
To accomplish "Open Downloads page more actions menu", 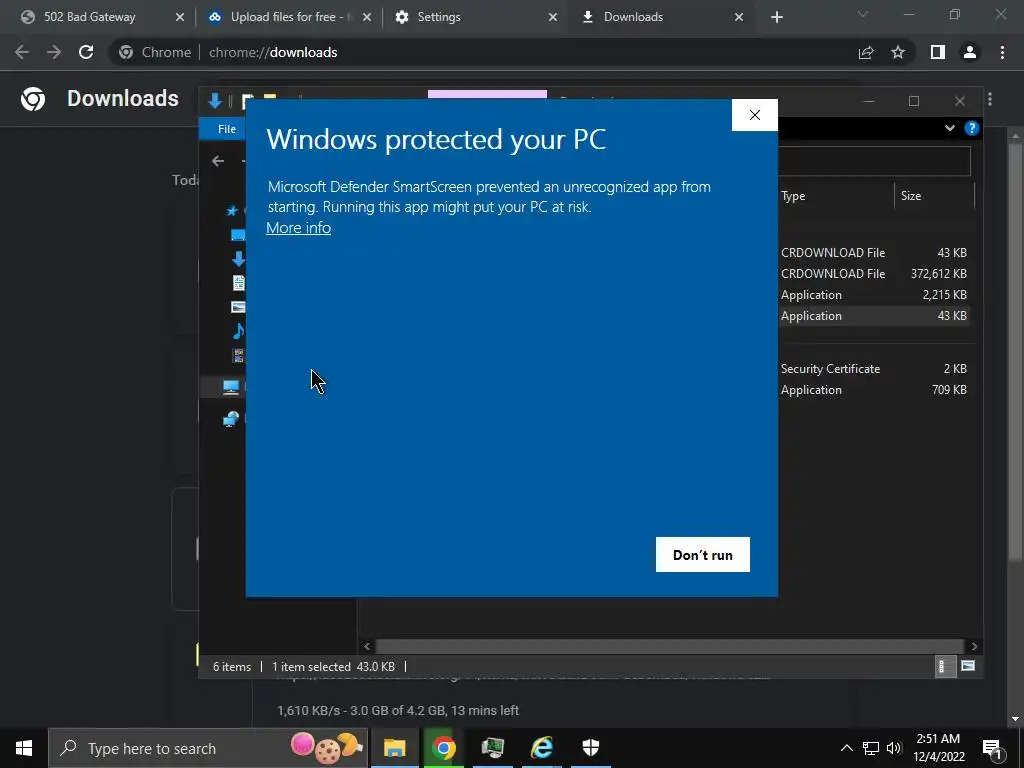I will click(x=990, y=99).
